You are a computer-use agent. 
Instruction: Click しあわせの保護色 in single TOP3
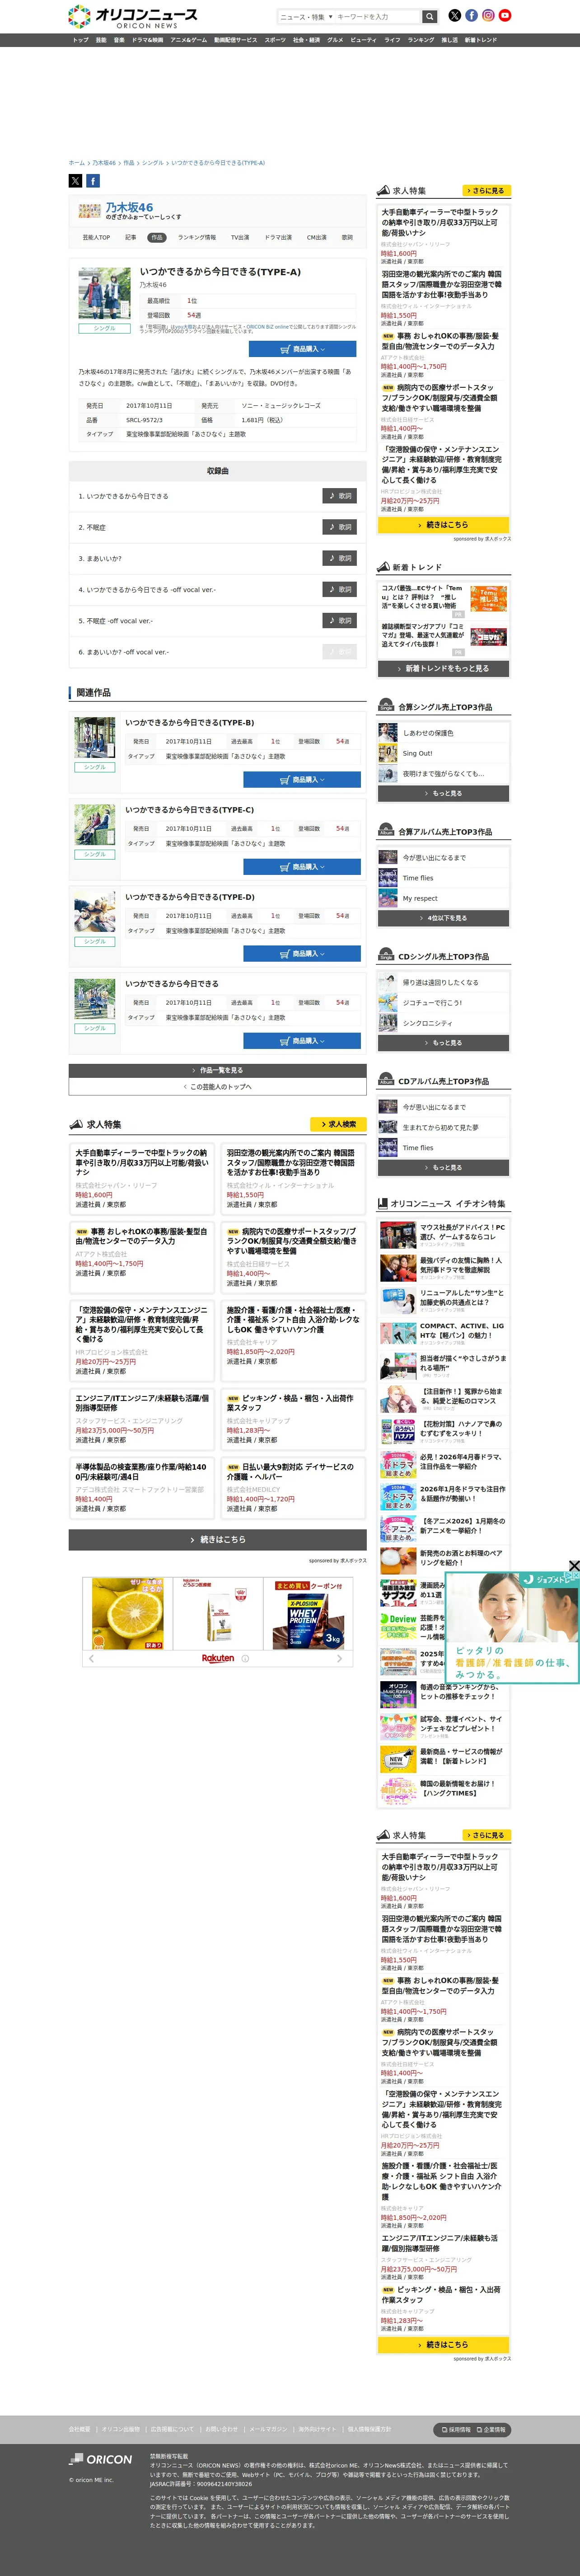click(x=428, y=733)
